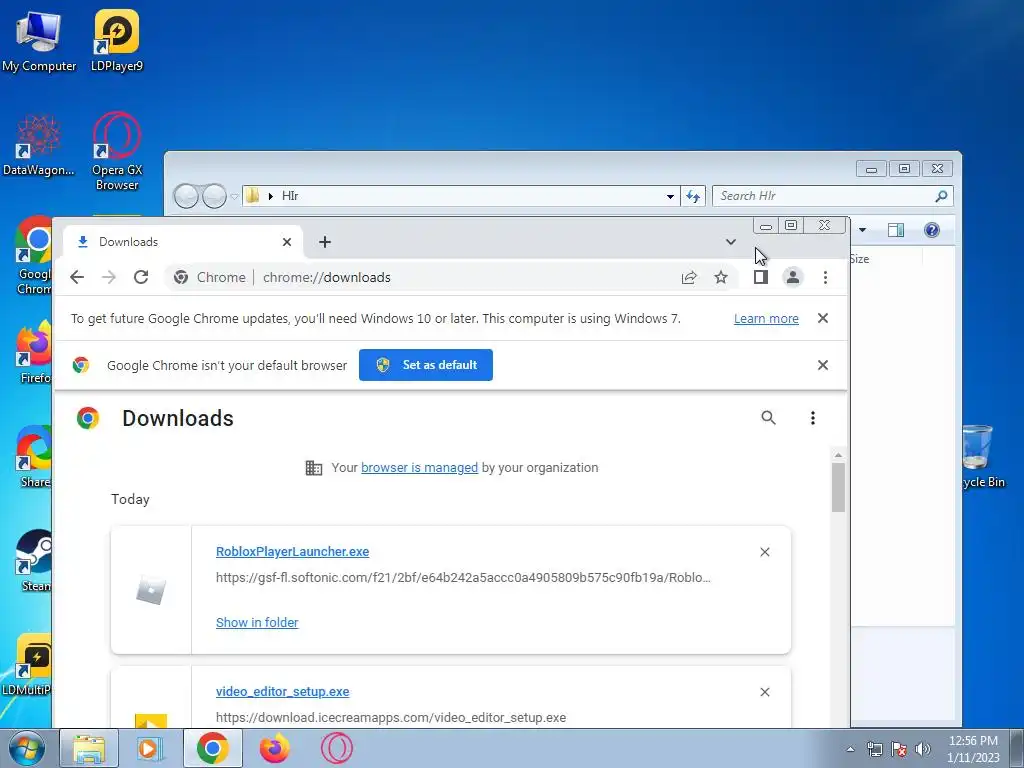
Task: Open Explorer help with question mark icon
Action: click(932, 230)
